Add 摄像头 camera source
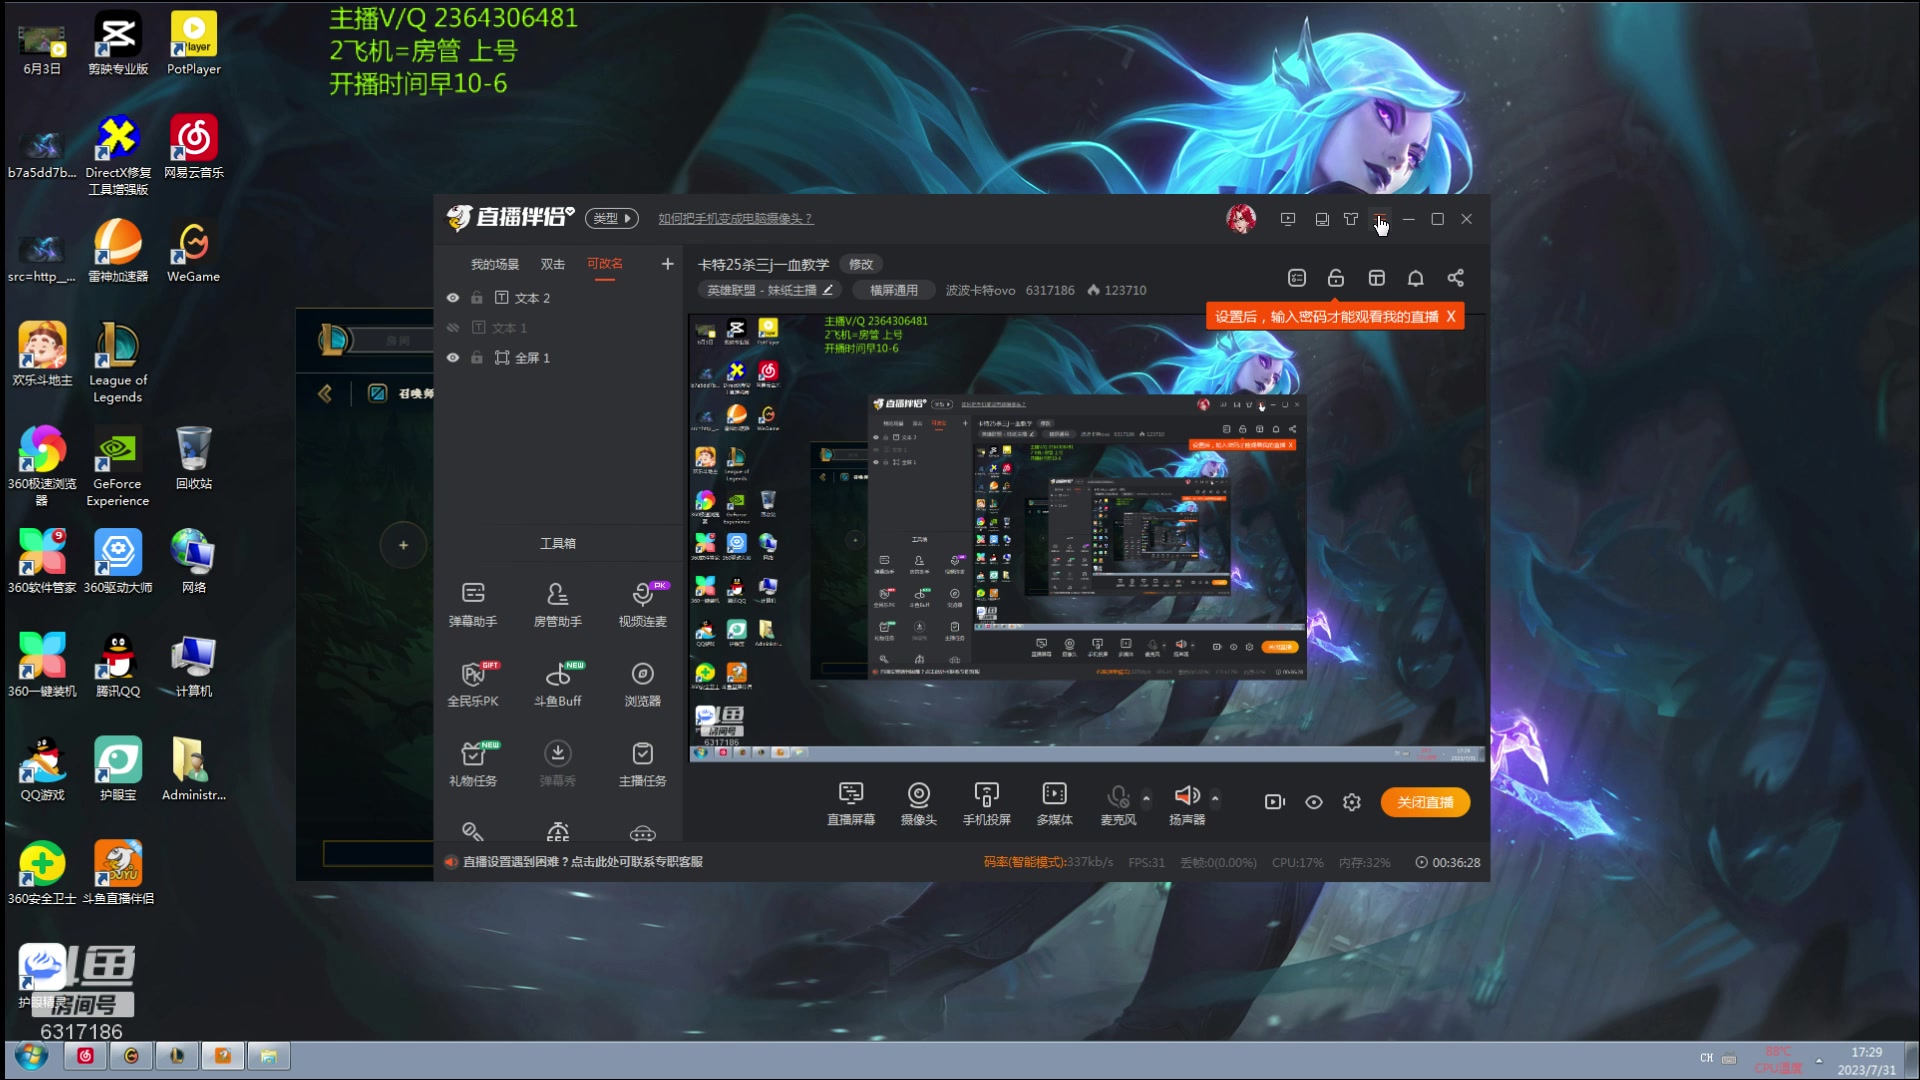This screenshot has width=1920, height=1080. (x=918, y=804)
